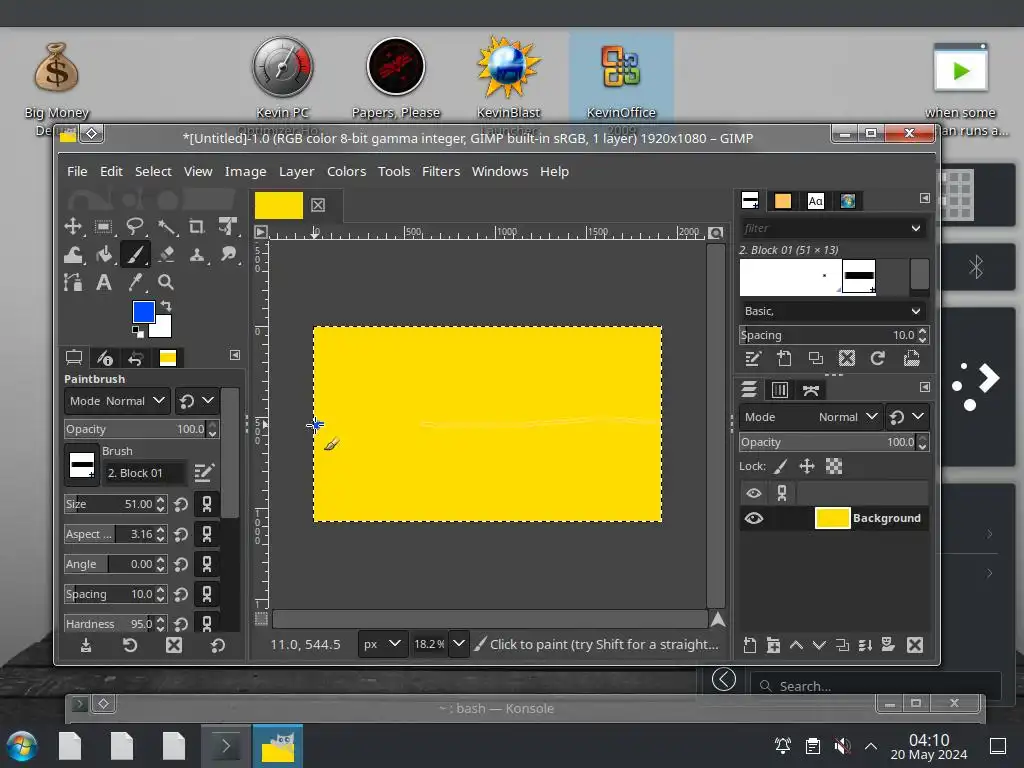Screen dimensions: 1024x768
Task: Create a new layer in Layers panel
Action: 750,645
